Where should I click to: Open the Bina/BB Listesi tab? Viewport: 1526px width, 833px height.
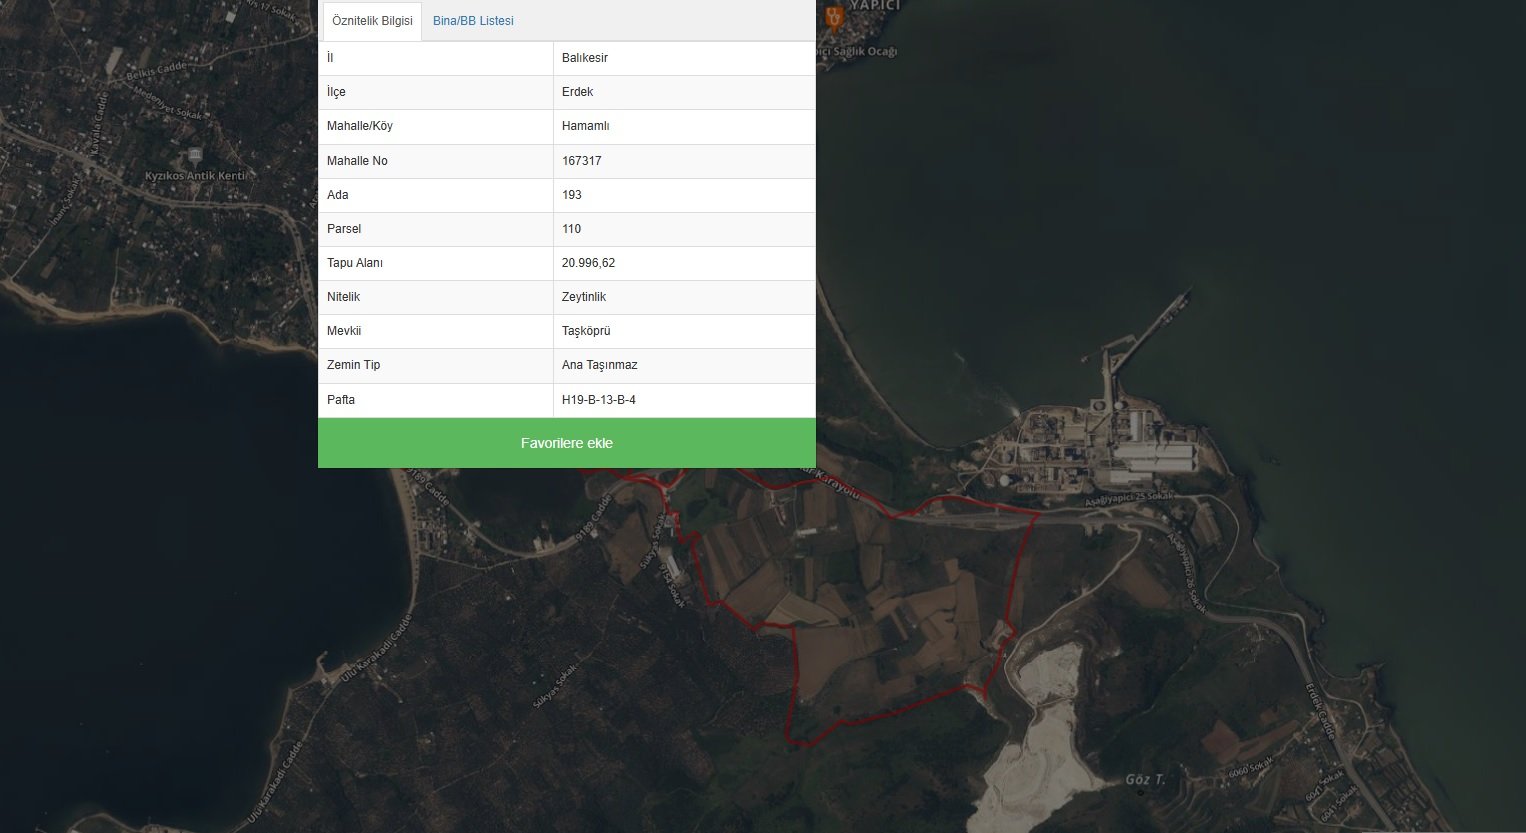click(x=473, y=21)
